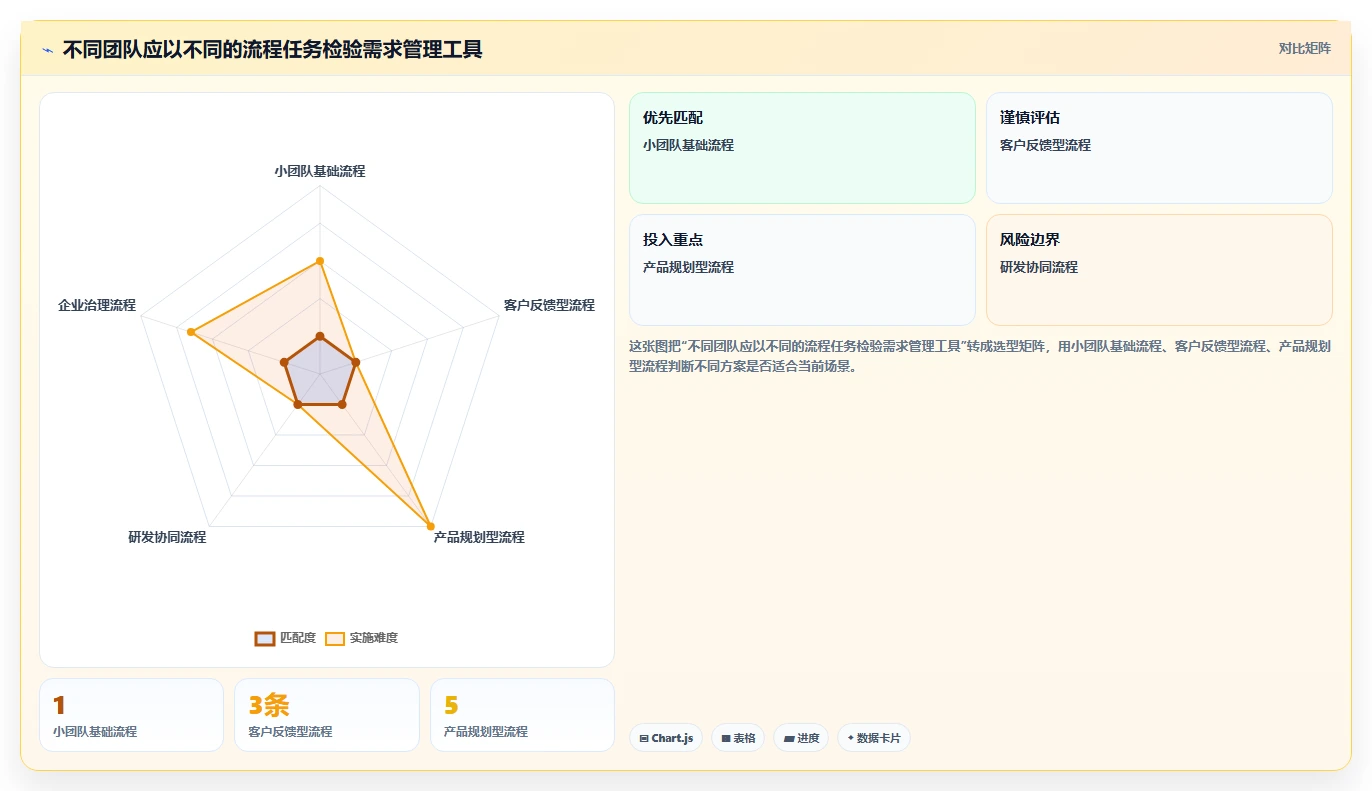Open the 优先匹配 card
Image resolution: width=1372 pixels, height=791 pixels.
click(x=802, y=148)
